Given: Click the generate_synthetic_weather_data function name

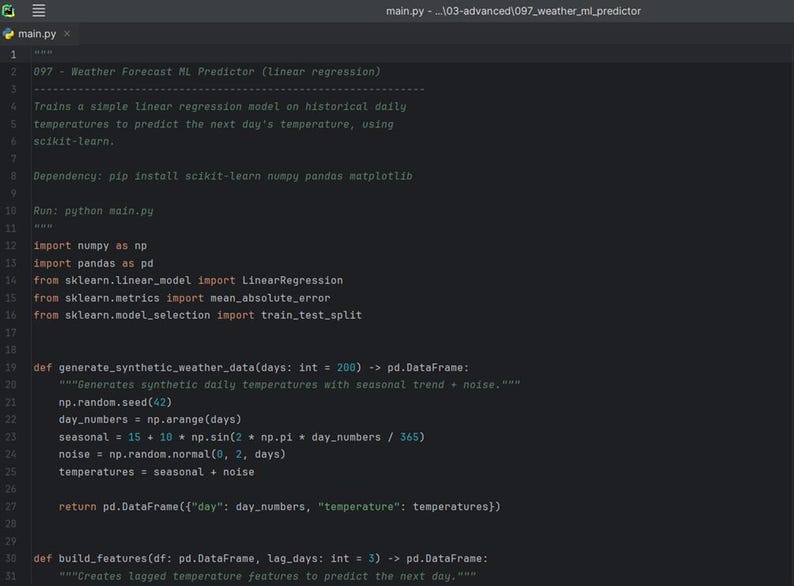Looking at the screenshot, I should pyautogui.click(x=156, y=367).
